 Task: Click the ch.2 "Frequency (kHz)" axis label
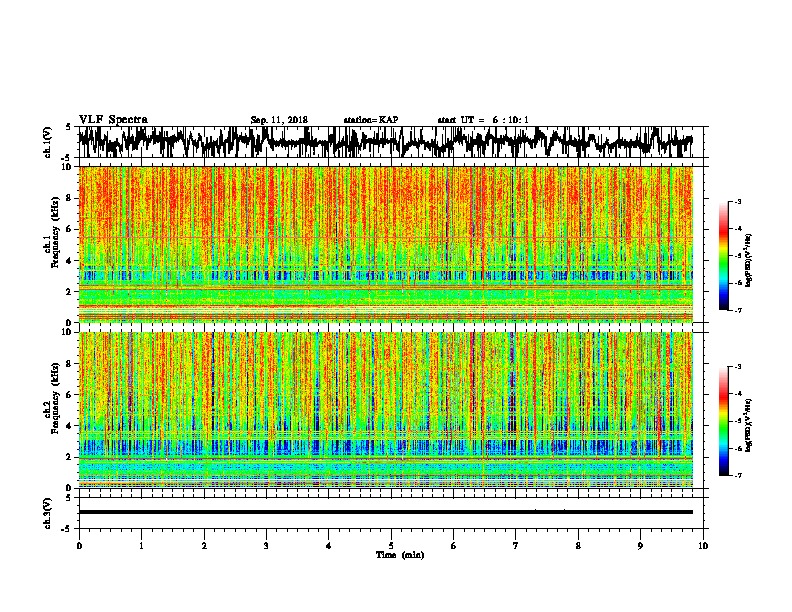55,397
